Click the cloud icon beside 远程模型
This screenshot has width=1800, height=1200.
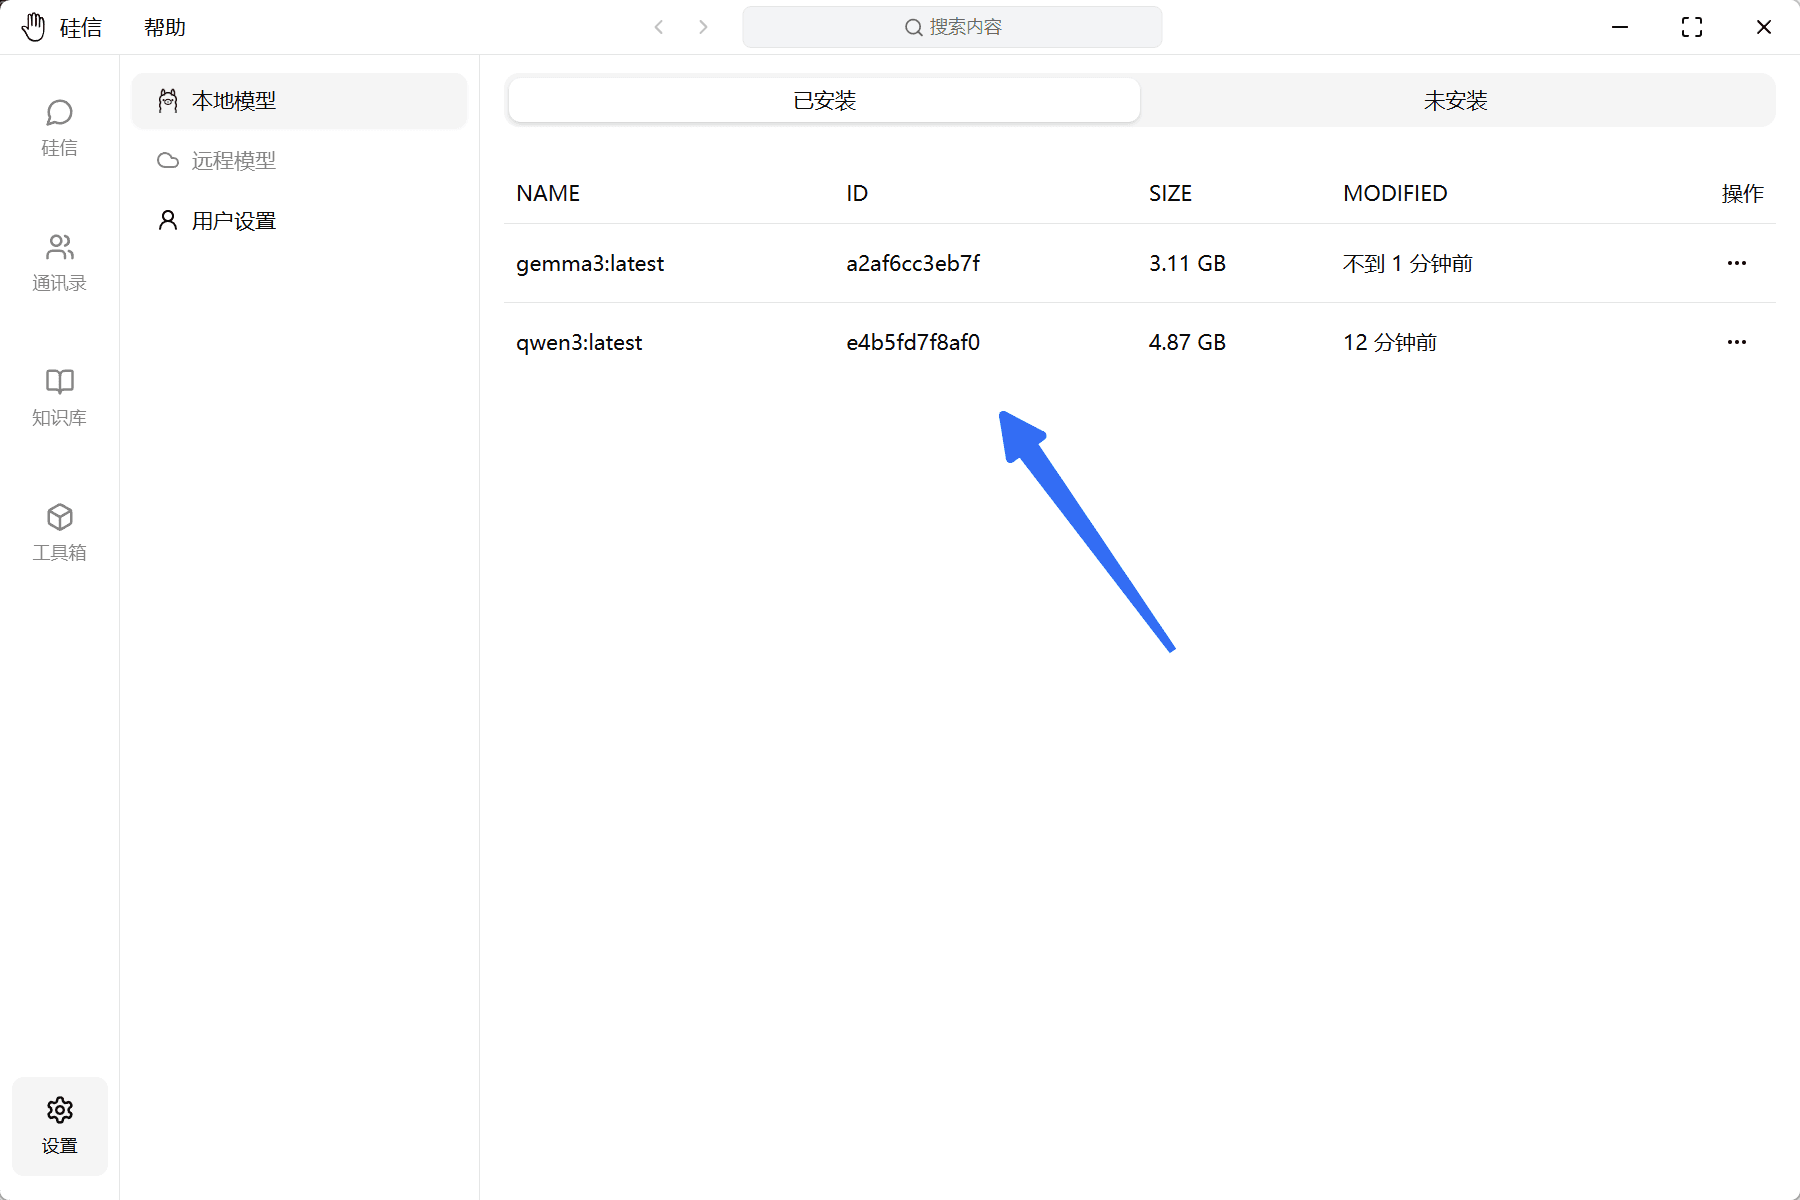[x=168, y=161]
